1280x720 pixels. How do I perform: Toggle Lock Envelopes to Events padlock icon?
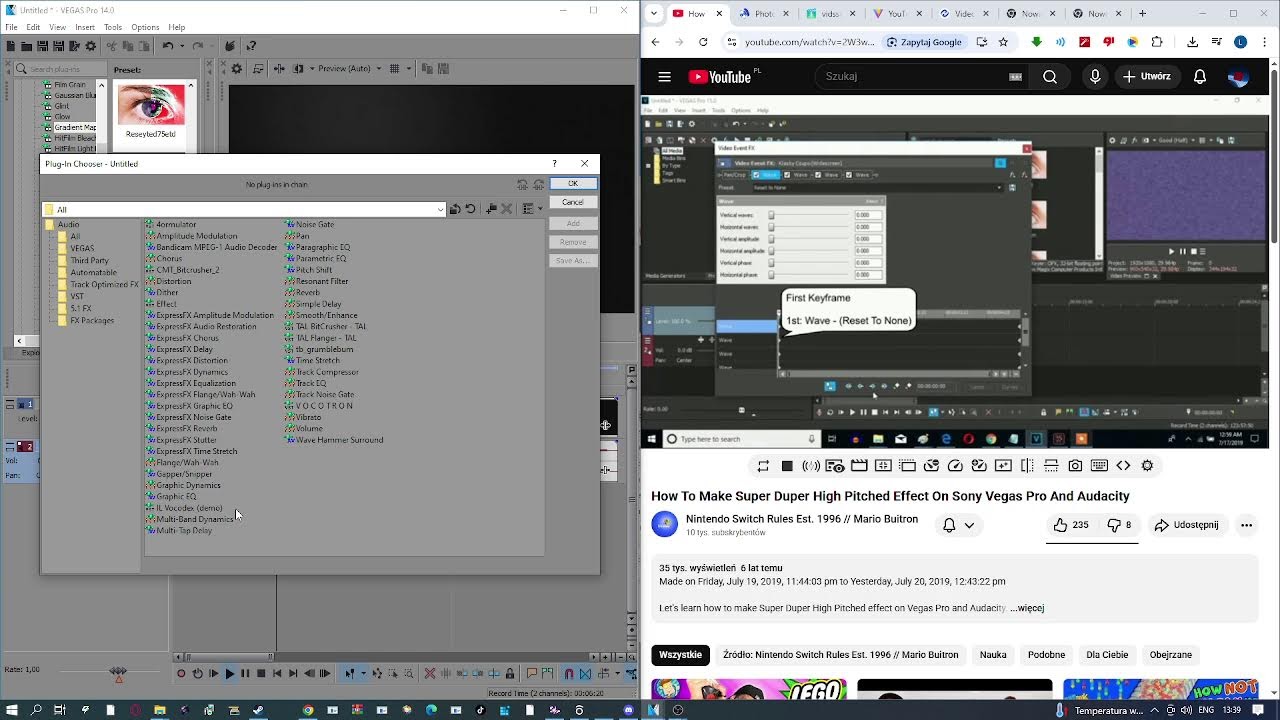510,674
